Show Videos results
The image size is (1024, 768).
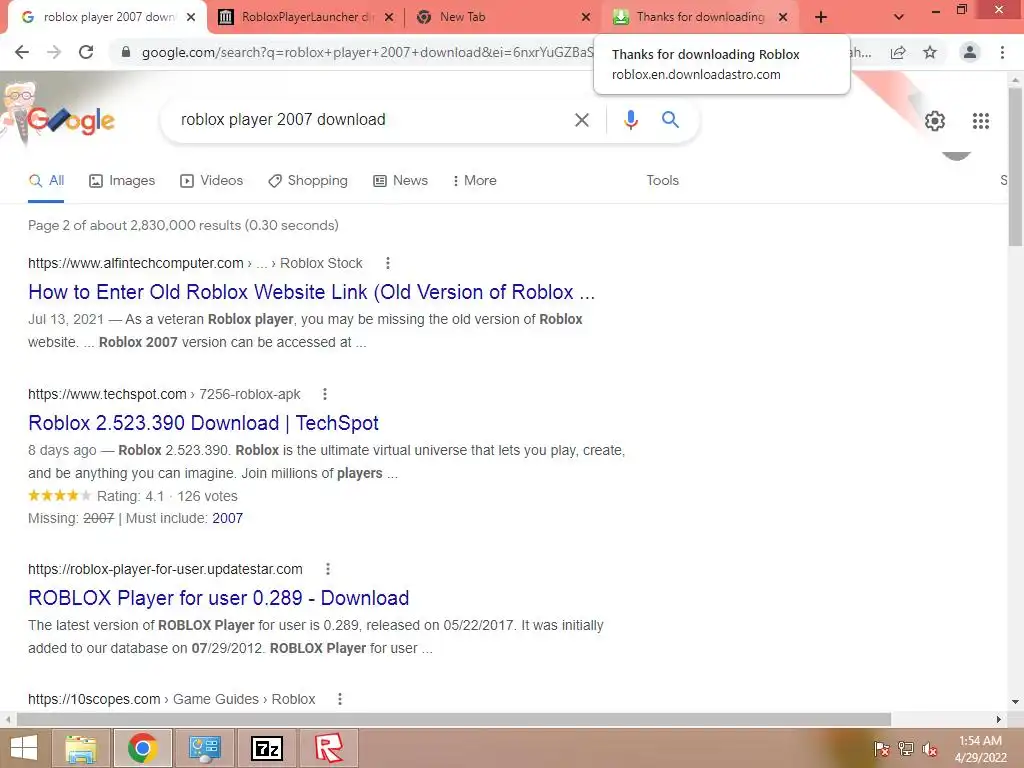tap(212, 181)
